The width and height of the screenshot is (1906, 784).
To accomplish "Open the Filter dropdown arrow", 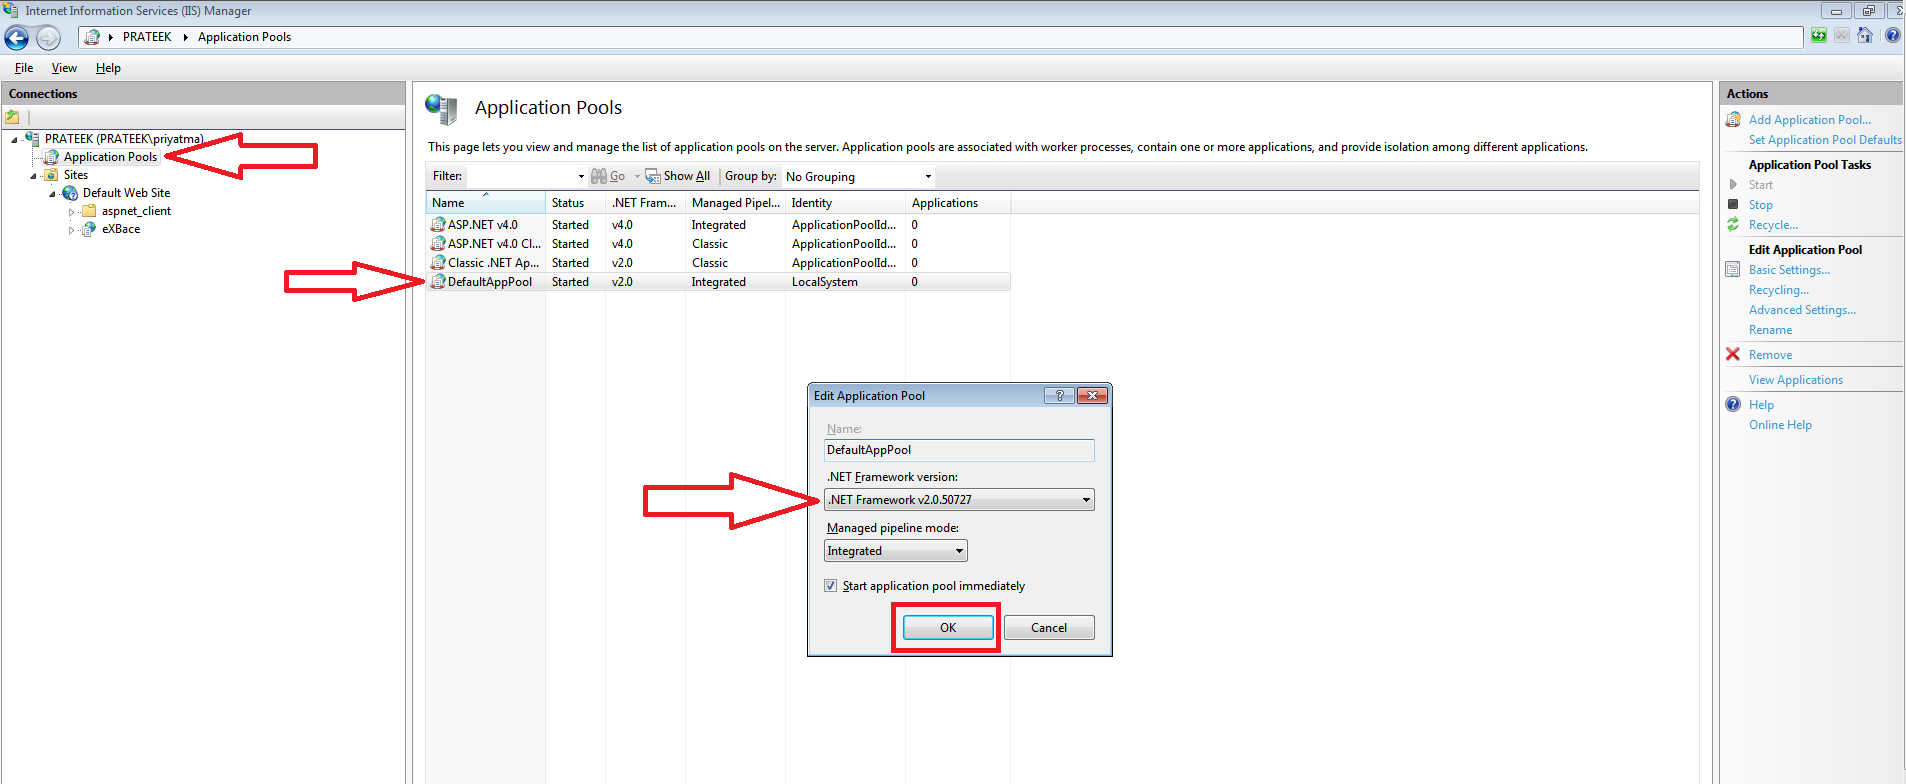I will (581, 177).
